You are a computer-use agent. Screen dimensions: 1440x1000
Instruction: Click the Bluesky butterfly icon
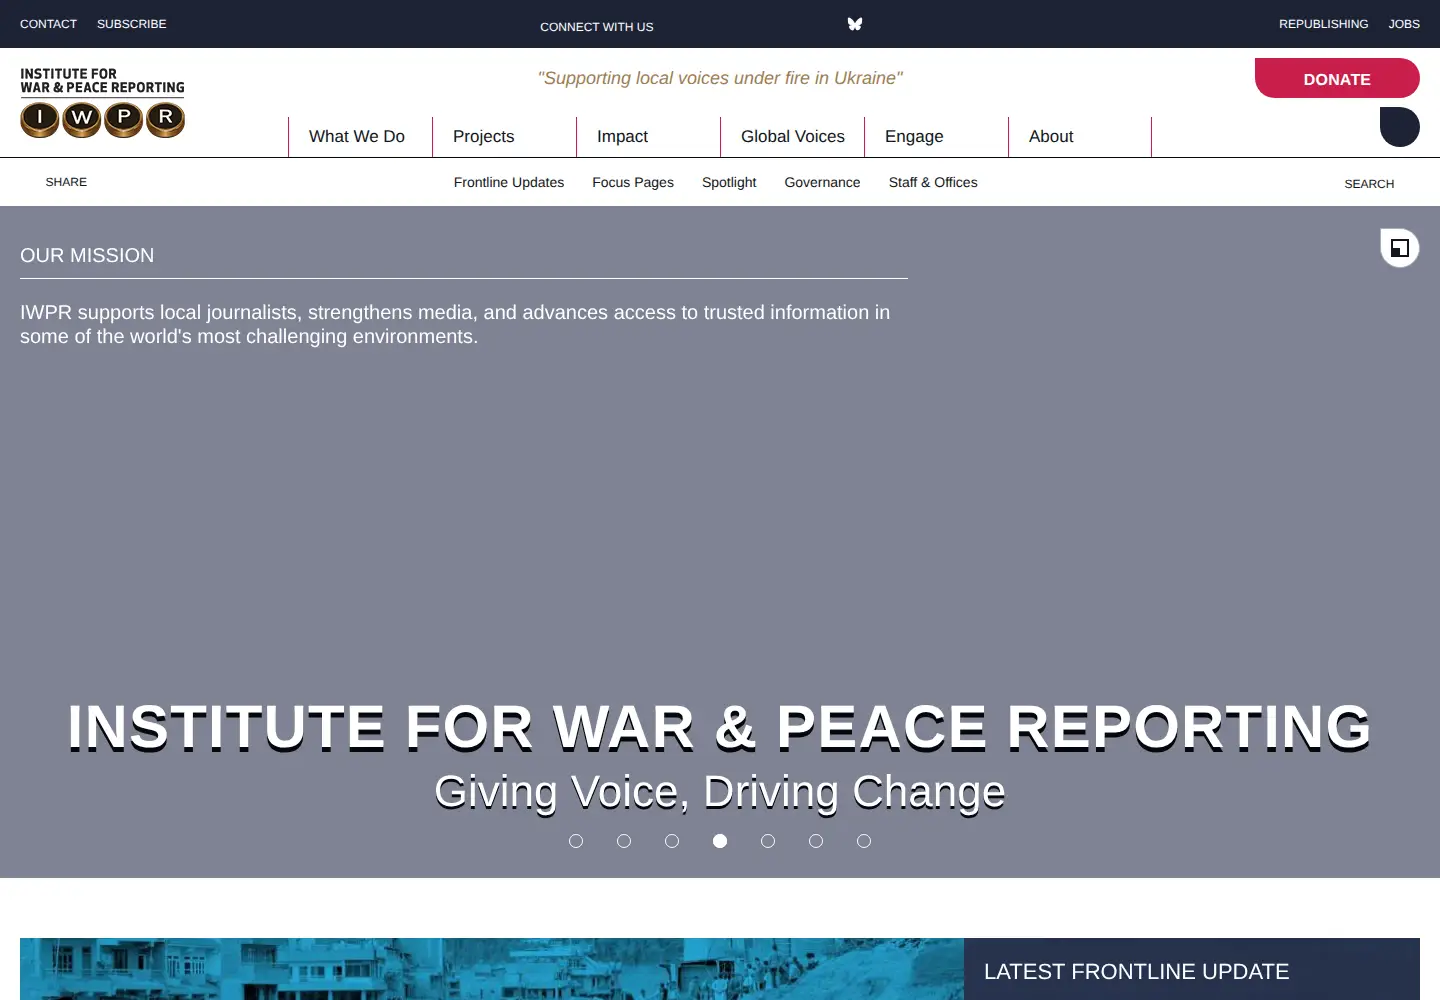point(855,24)
